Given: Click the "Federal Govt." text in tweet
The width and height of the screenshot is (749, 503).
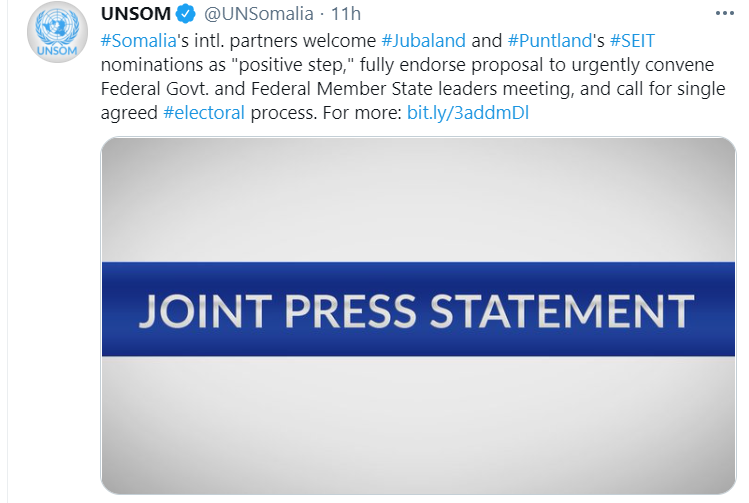Looking at the screenshot, I should [x=149, y=88].
